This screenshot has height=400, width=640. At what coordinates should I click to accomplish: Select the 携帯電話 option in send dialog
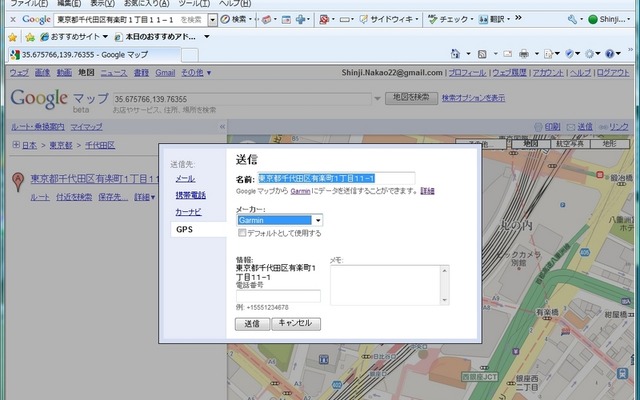(x=191, y=195)
